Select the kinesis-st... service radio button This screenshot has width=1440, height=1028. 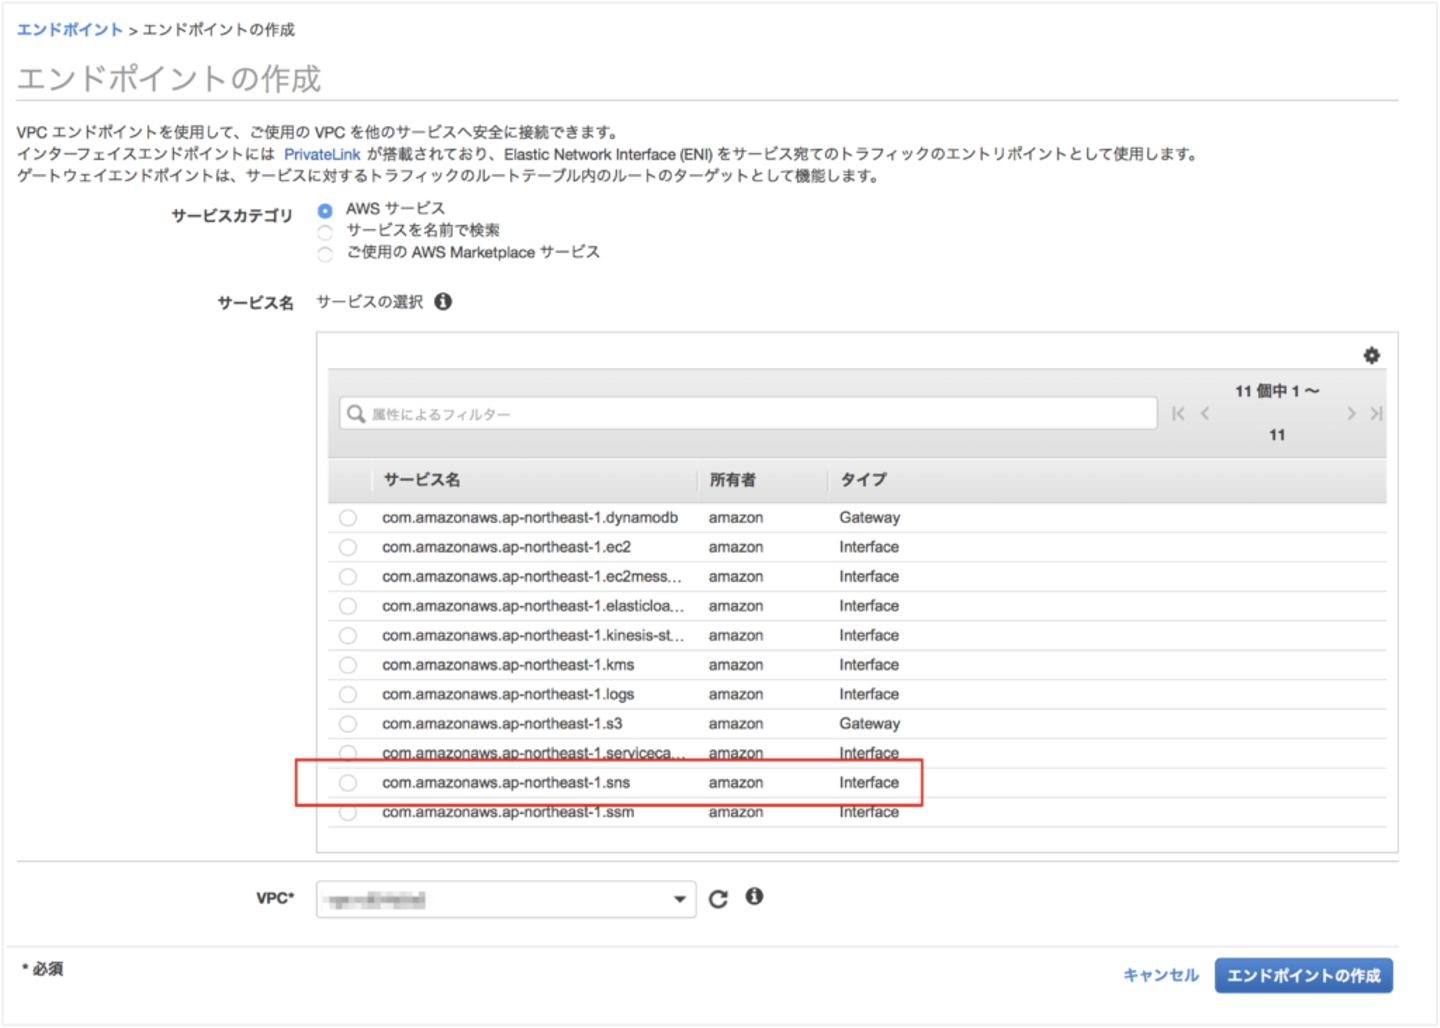coord(348,636)
